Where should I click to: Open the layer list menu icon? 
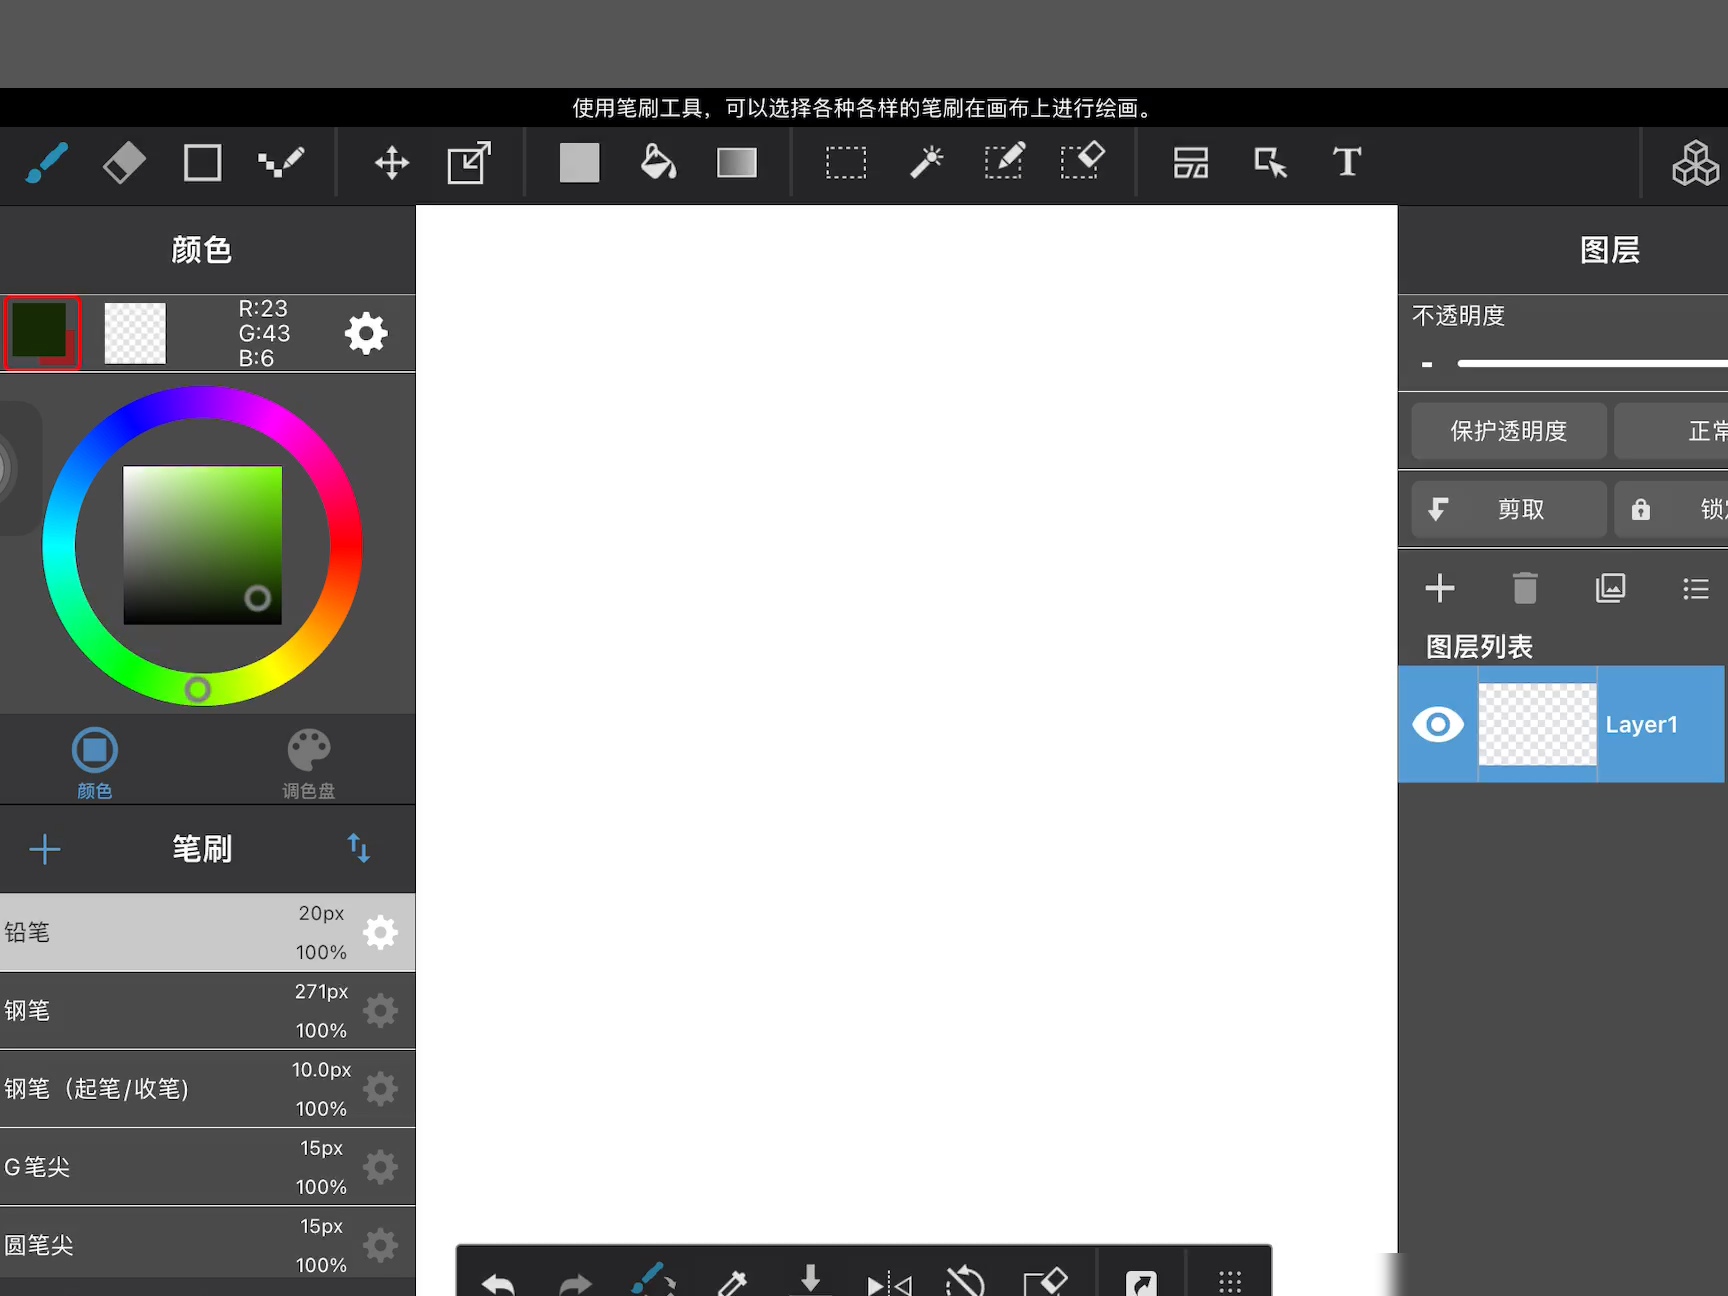[x=1696, y=588]
